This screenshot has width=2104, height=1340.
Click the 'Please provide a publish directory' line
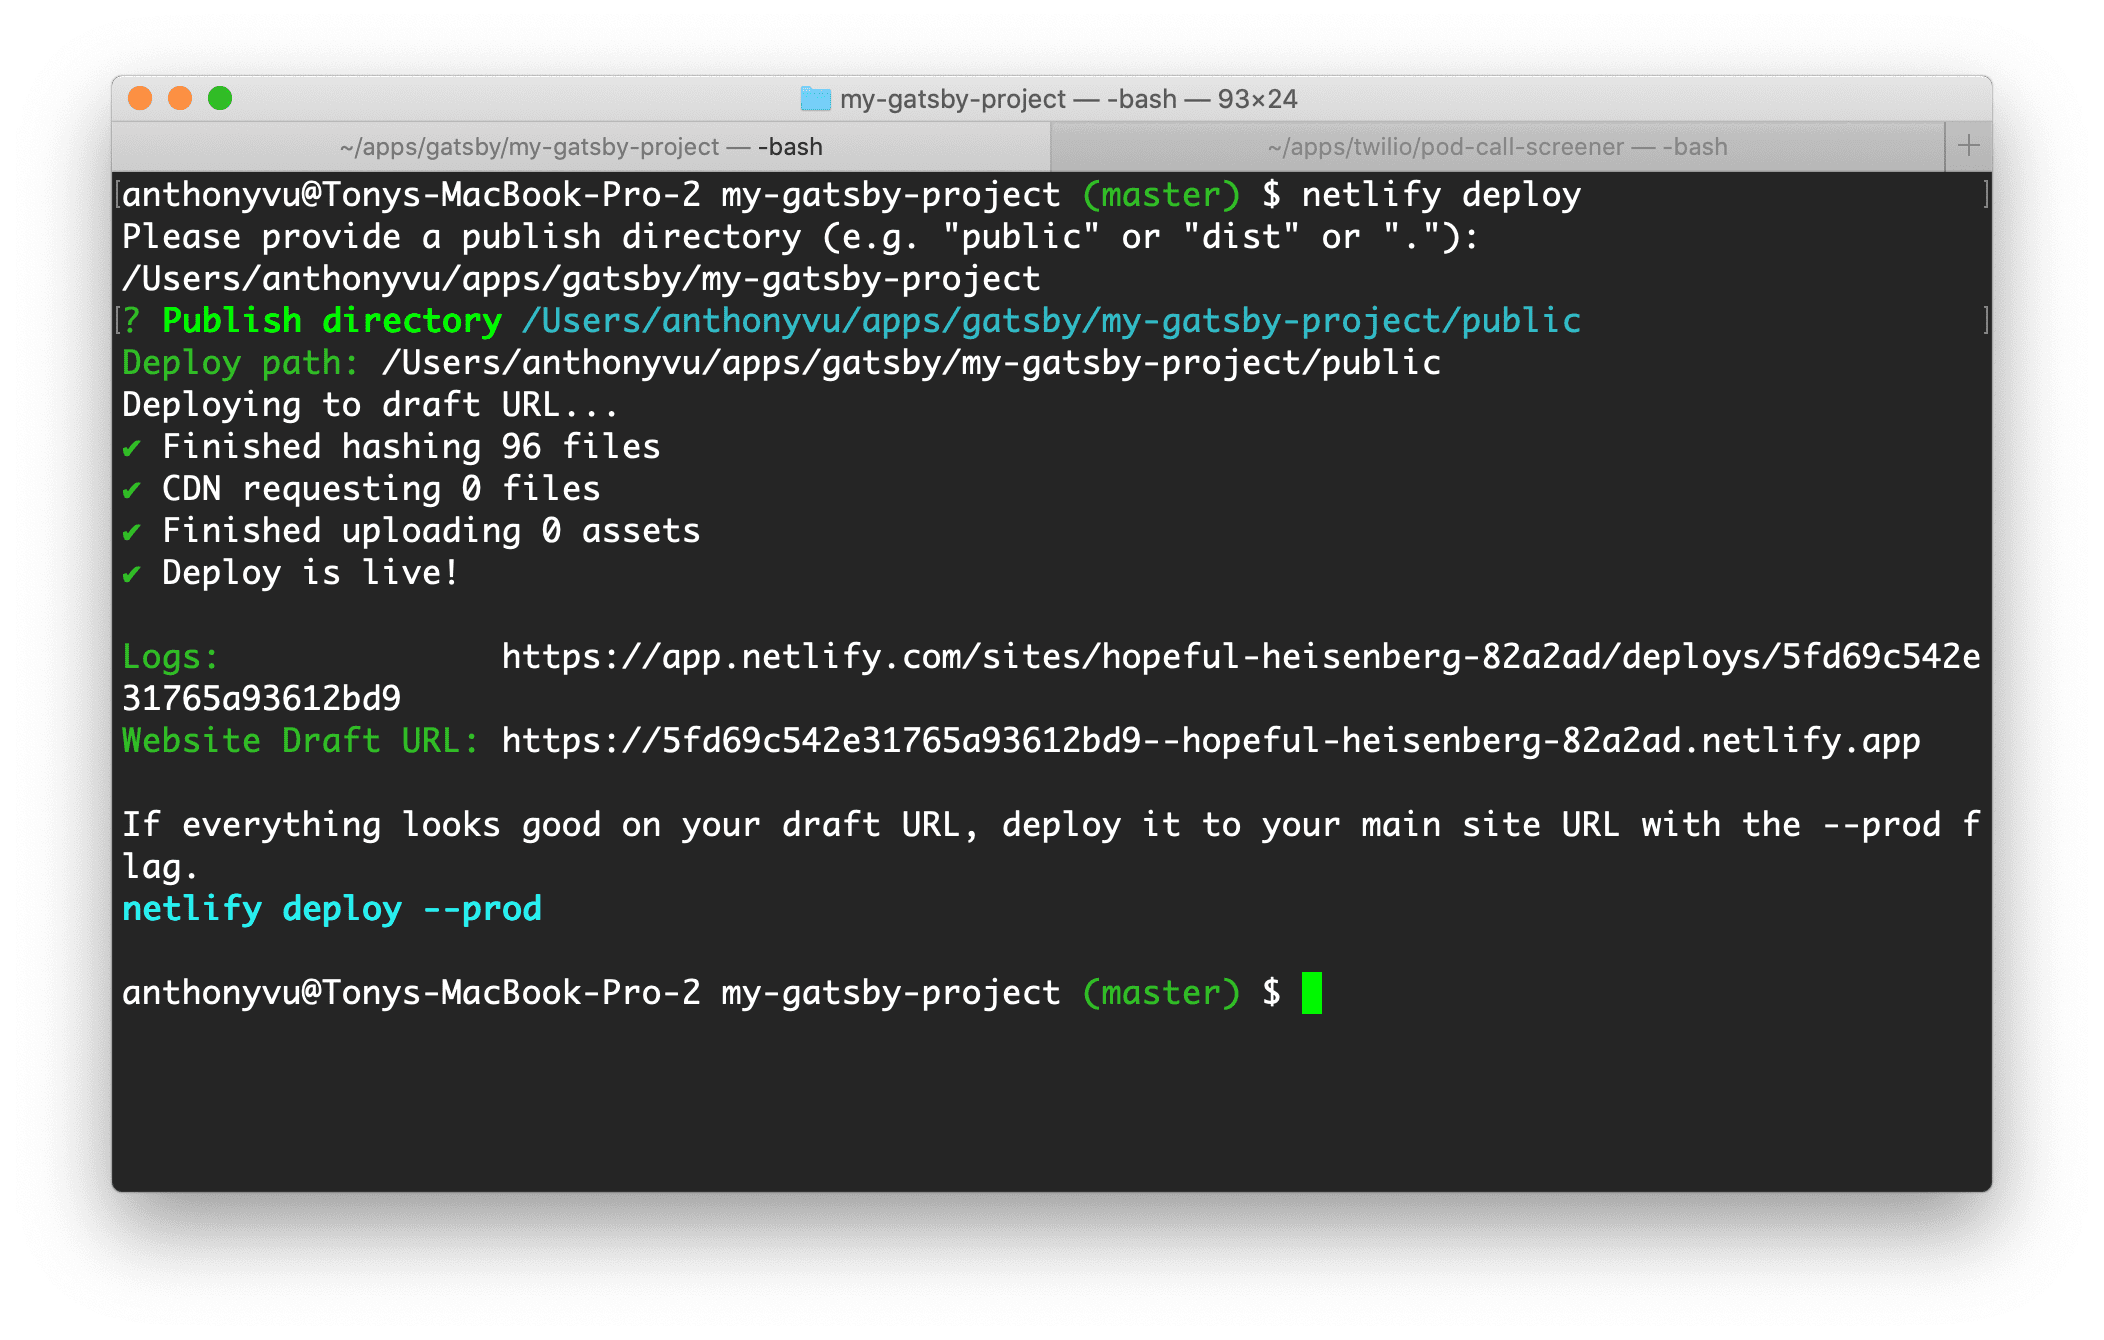800,237
